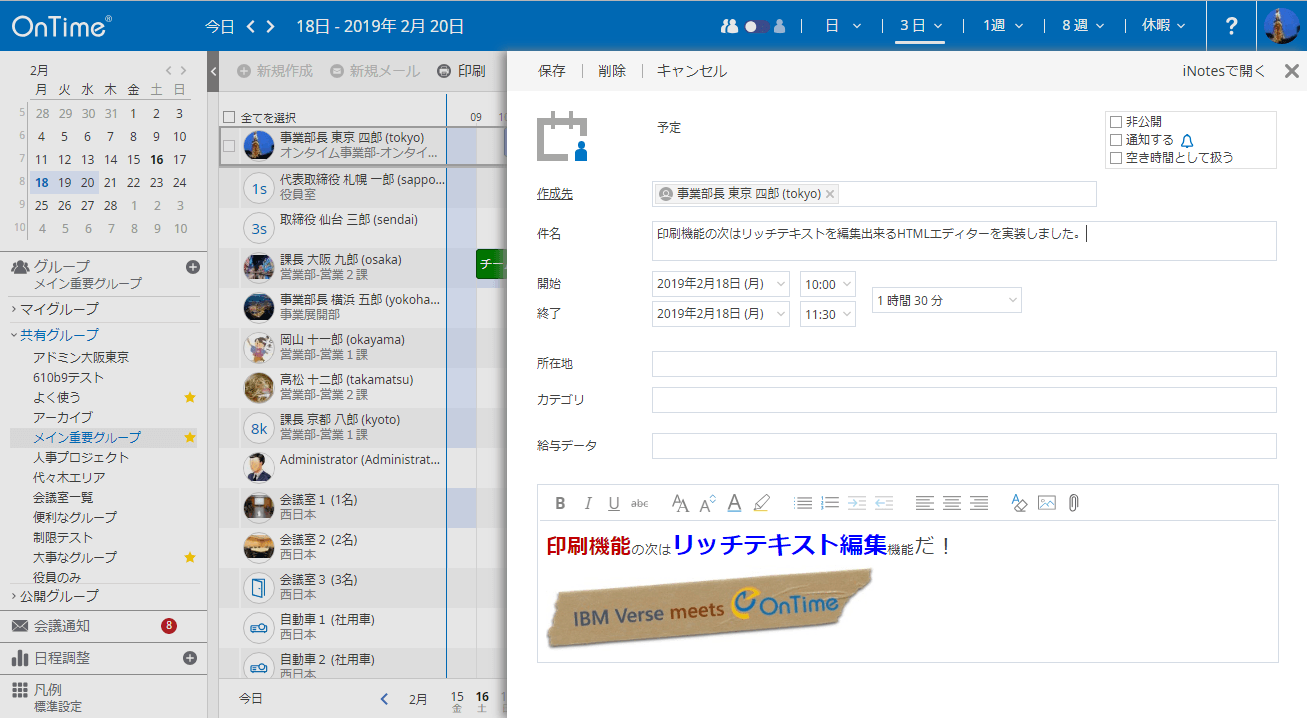Screen dimensions: 1307x718
Task: Insert an image via the picture icon
Action: (x=1046, y=502)
